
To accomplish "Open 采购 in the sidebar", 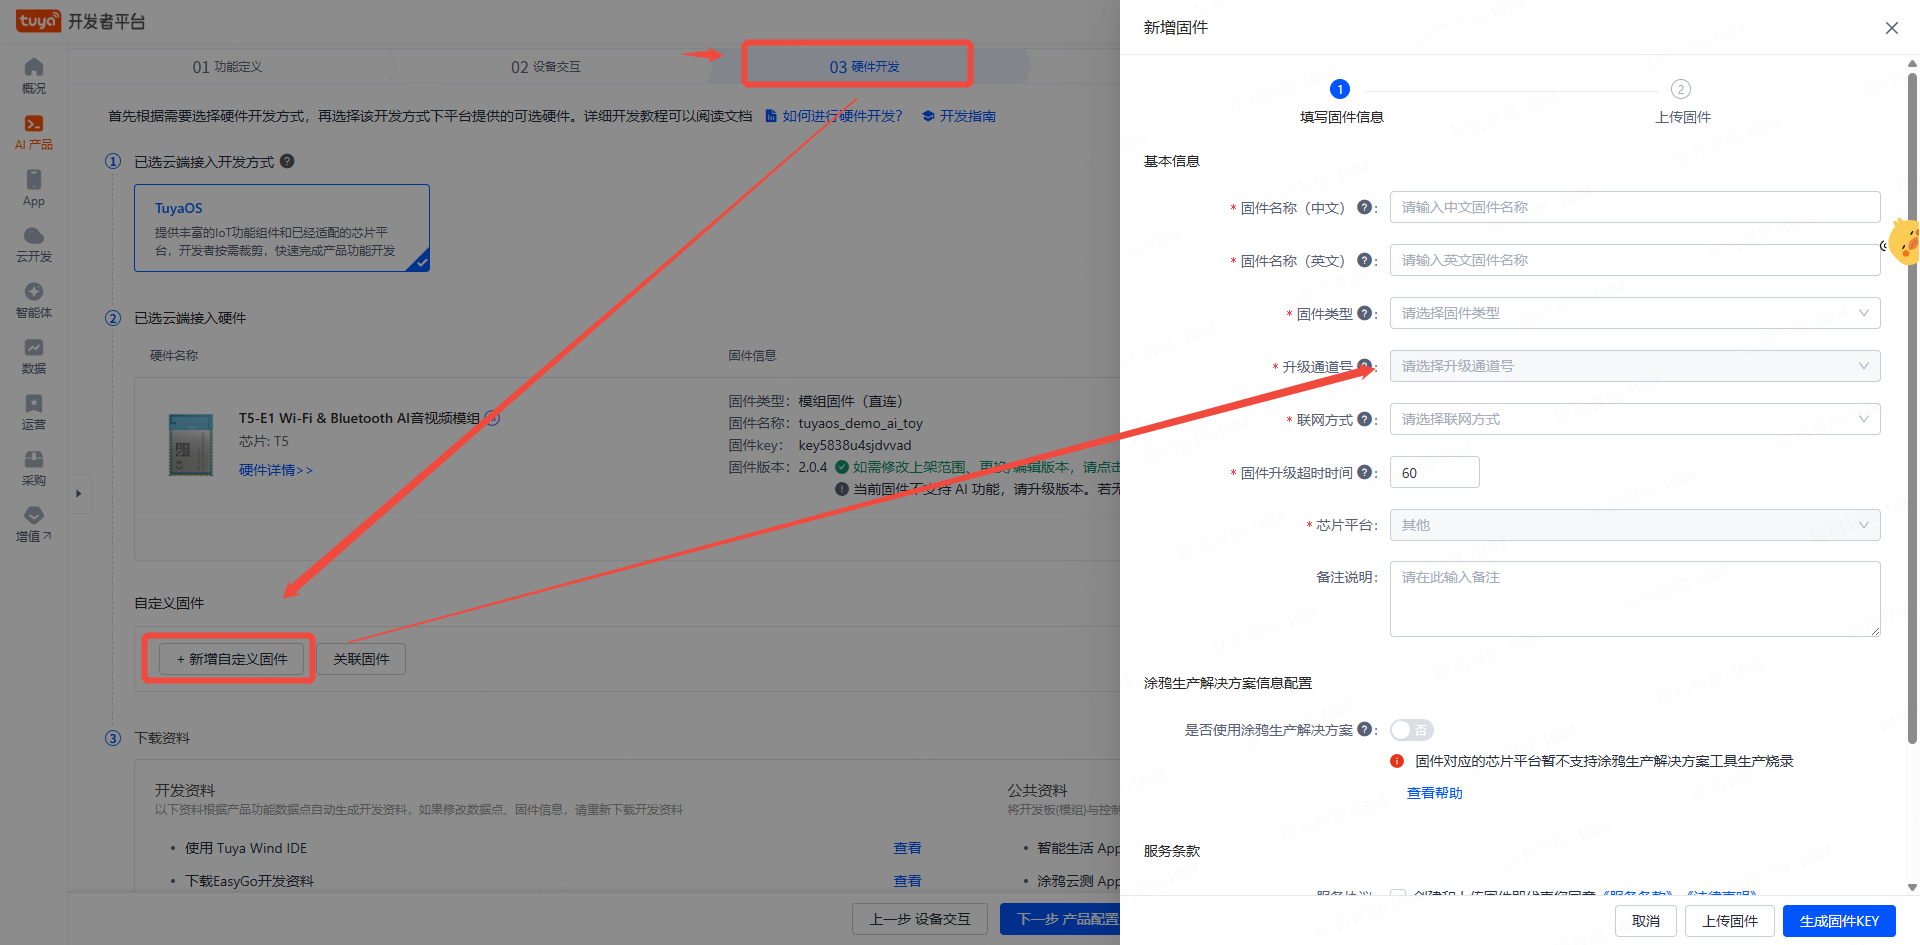I will click(34, 468).
